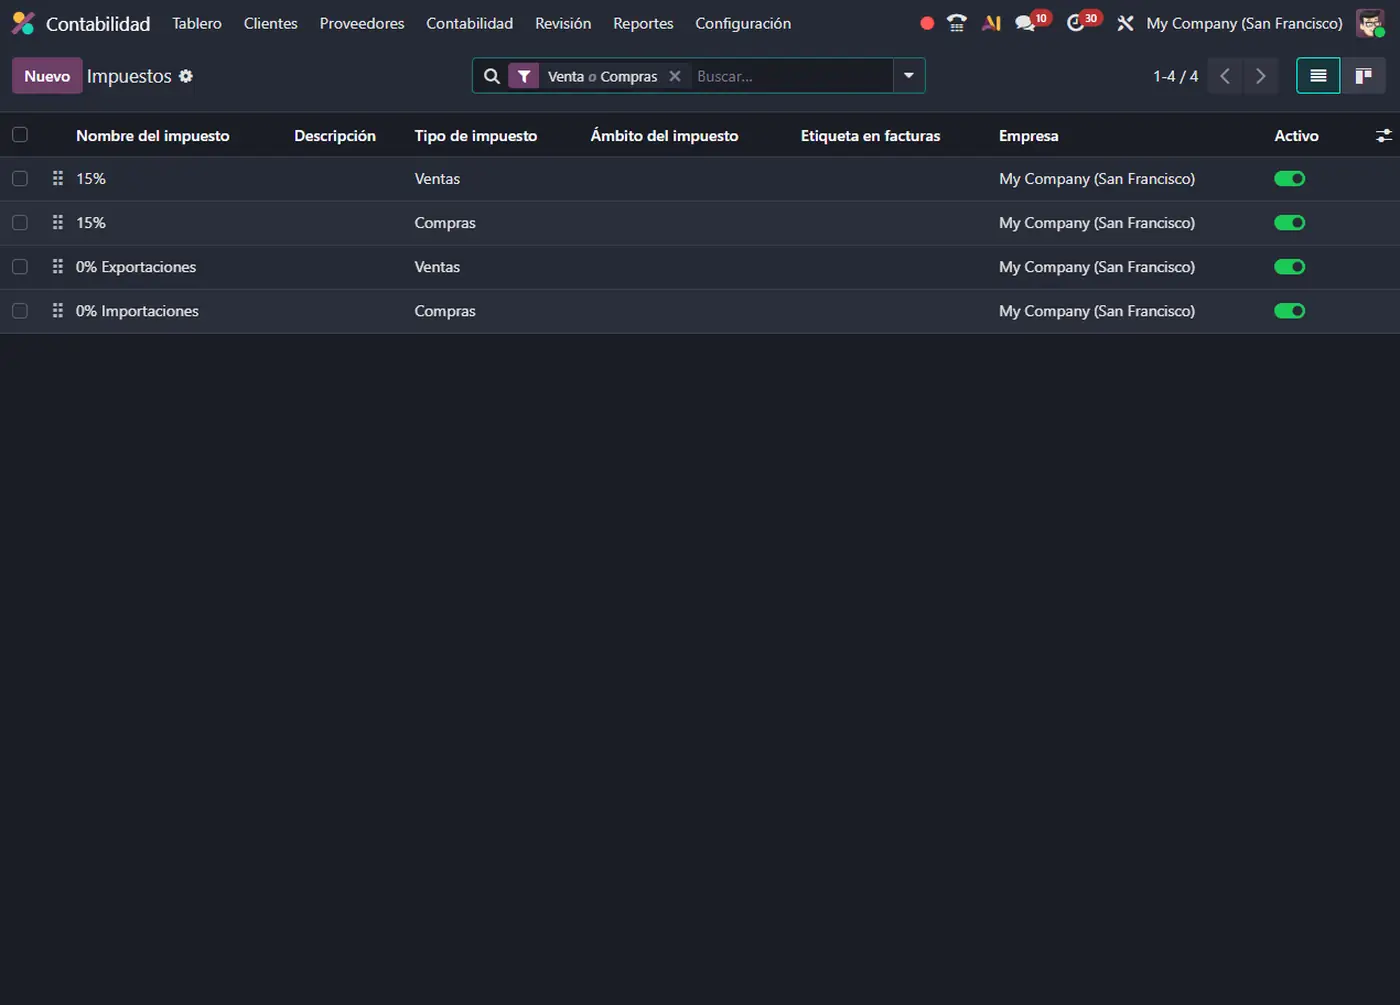Select all taxes with header checkbox
Image resolution: width=1400 pixels, height=1005 pixels.
[x=20, y=135]
